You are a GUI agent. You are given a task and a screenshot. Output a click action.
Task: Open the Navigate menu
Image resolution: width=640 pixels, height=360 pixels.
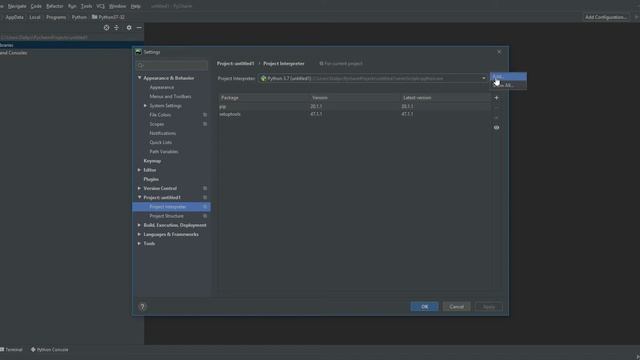coord(17,6)
